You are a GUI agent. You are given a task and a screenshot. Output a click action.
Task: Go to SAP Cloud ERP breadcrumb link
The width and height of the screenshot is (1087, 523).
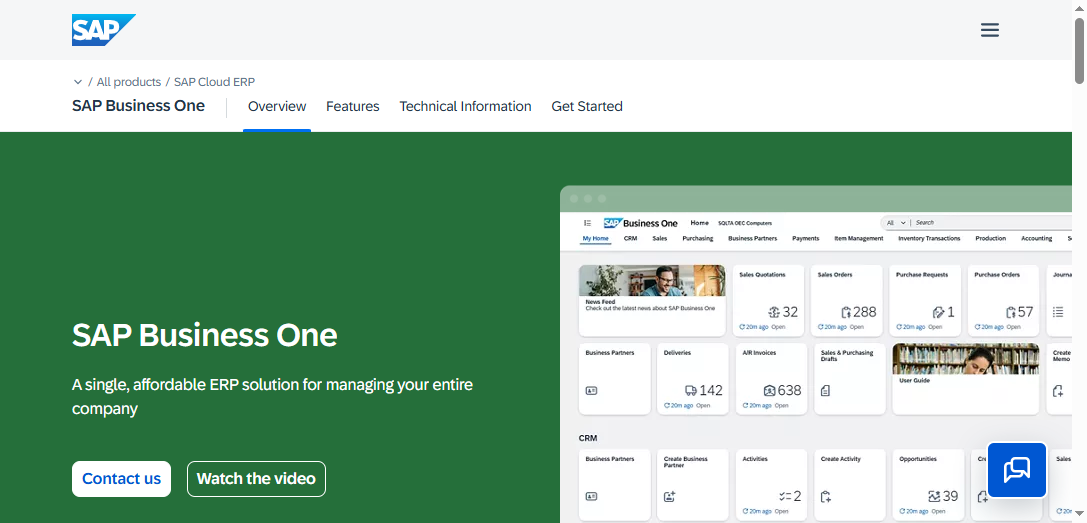214,82
